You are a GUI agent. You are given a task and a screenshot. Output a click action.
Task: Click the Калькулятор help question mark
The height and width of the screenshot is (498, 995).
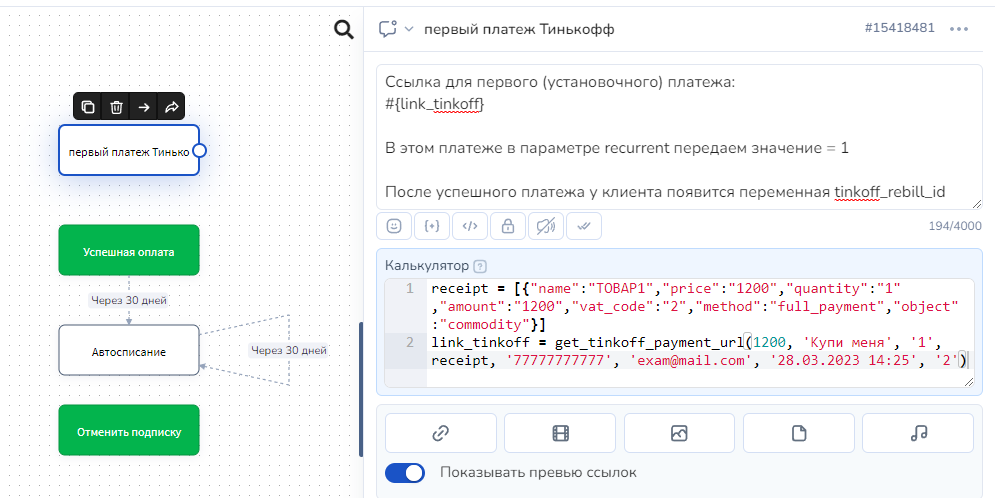480,266
